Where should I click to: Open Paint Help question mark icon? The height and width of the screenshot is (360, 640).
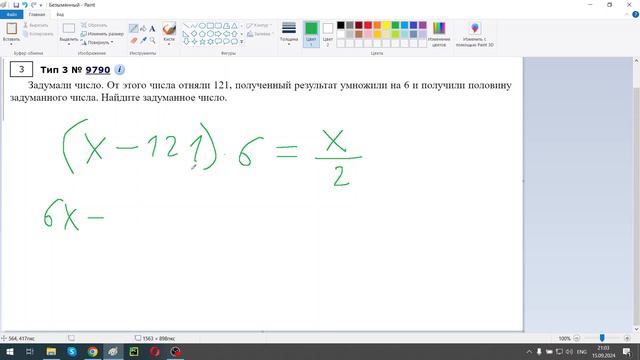tap(635, 14)
